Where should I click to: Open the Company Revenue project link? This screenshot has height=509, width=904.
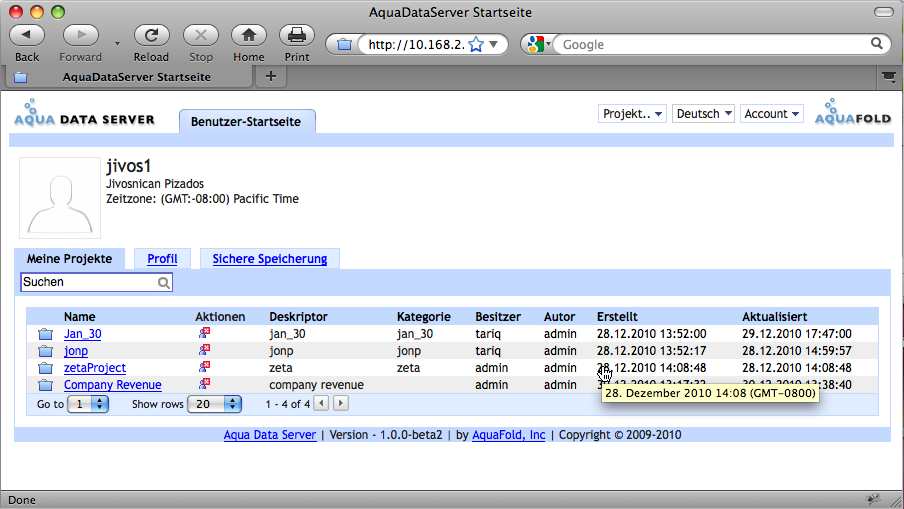(x=112, y=384)
